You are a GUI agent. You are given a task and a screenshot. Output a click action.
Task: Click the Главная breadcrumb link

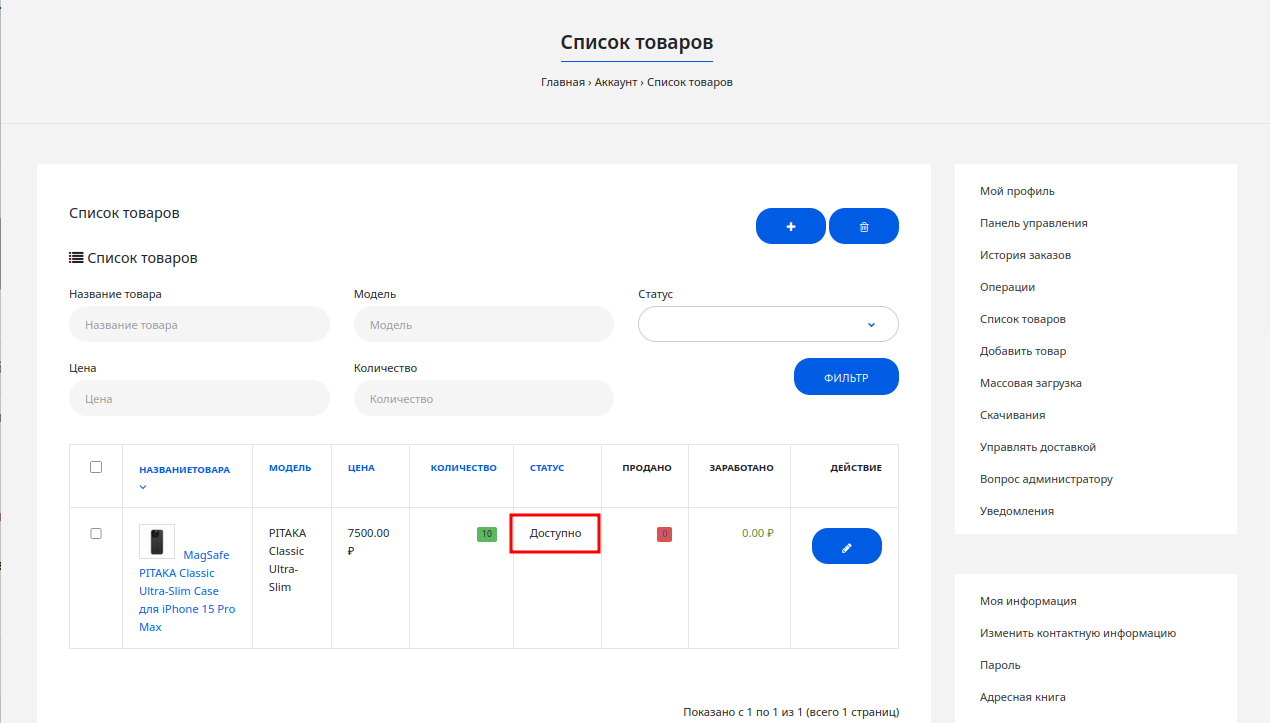tap(562, 82)
